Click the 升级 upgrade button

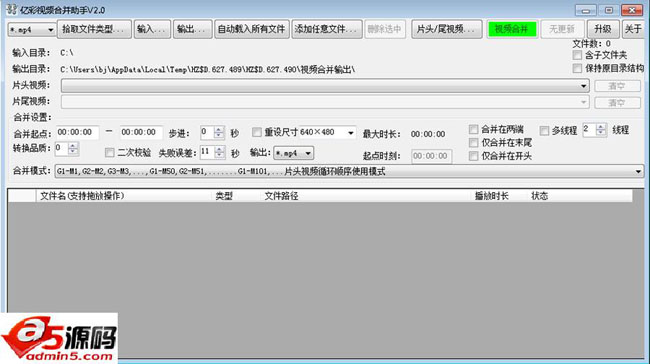603,29
